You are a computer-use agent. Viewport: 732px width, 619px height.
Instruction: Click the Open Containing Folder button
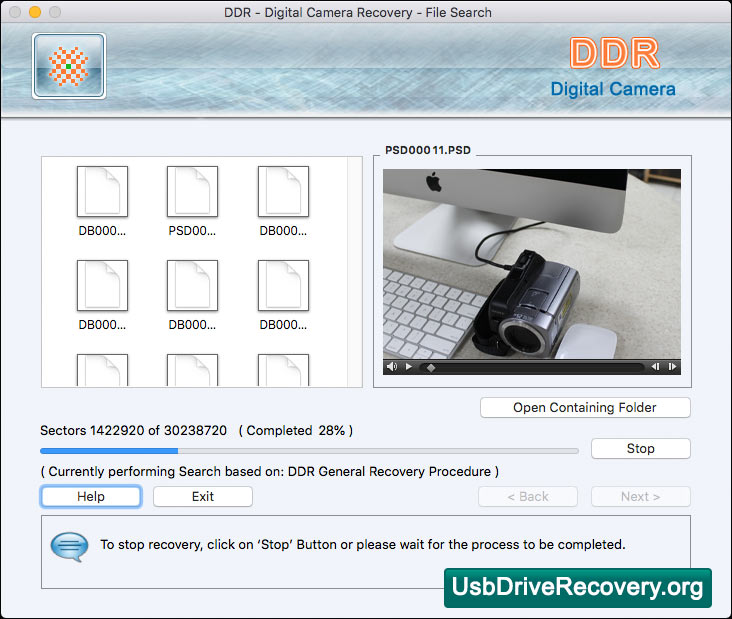[585, 408]
